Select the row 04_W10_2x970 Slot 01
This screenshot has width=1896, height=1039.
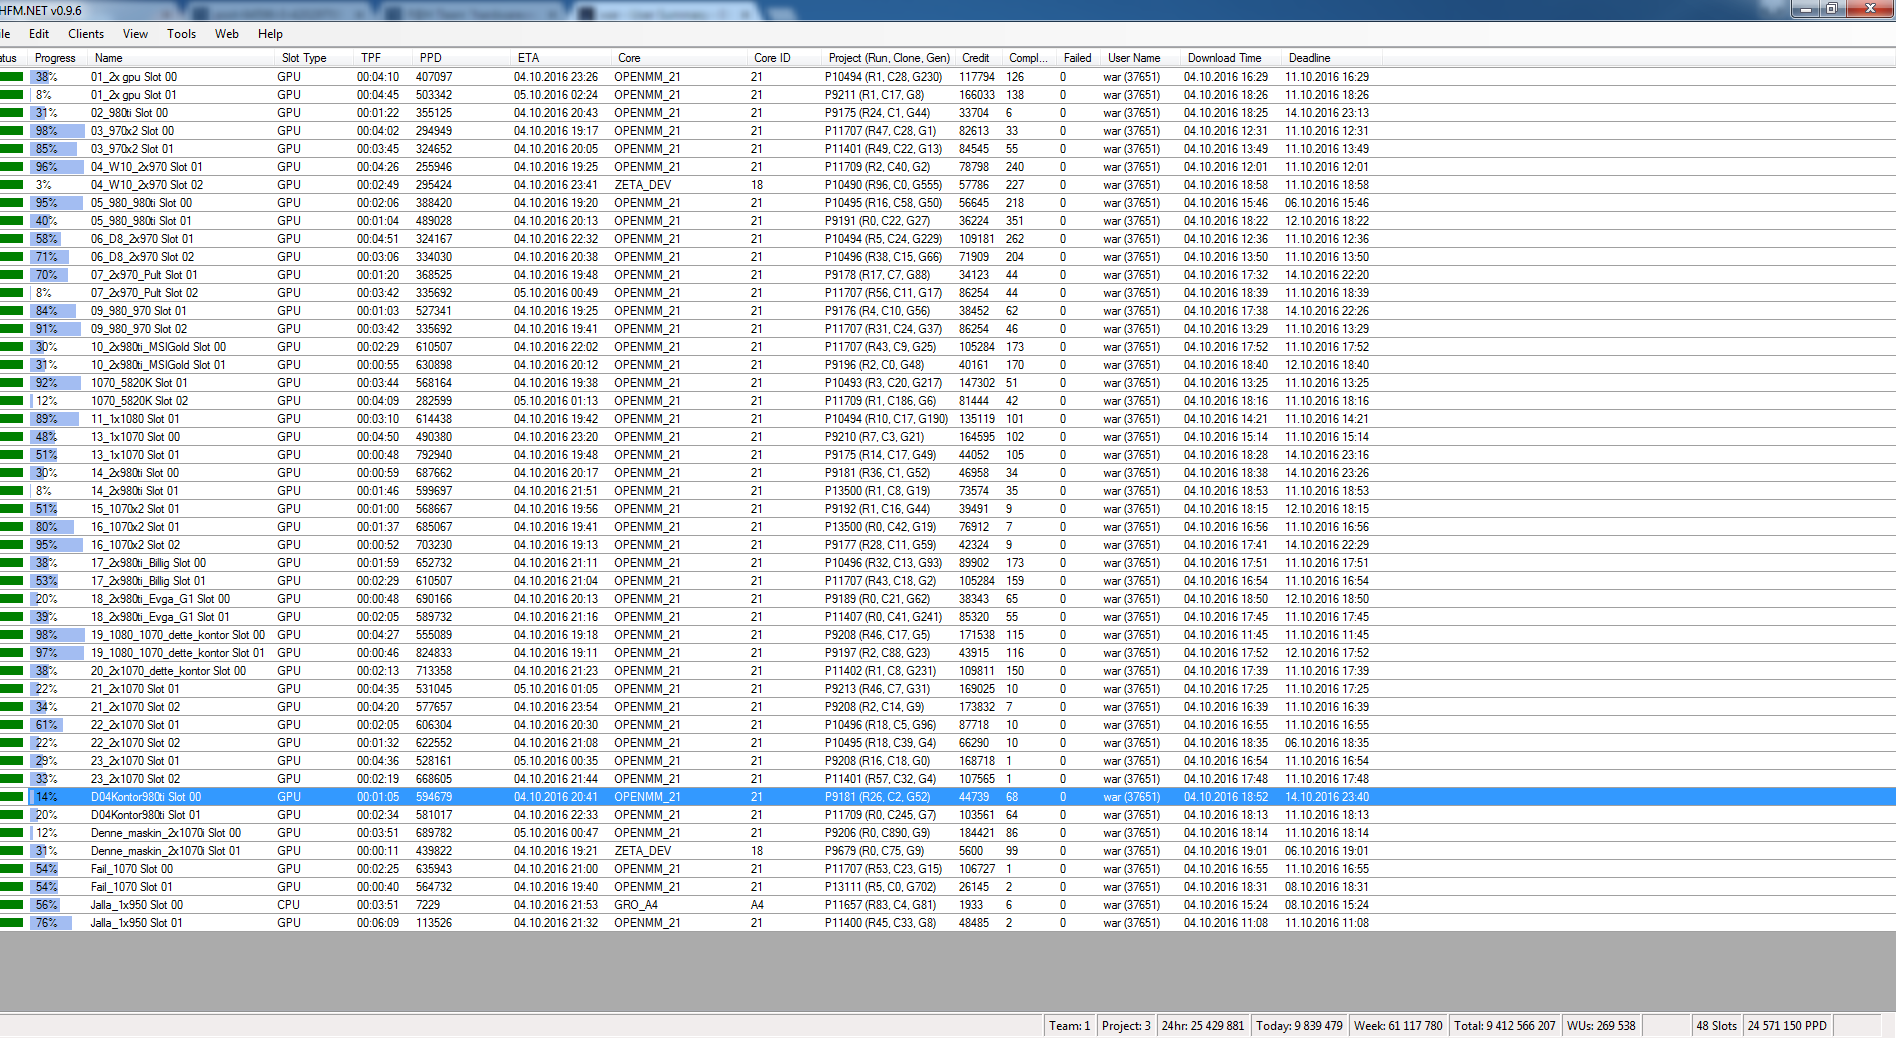(948, 167)
